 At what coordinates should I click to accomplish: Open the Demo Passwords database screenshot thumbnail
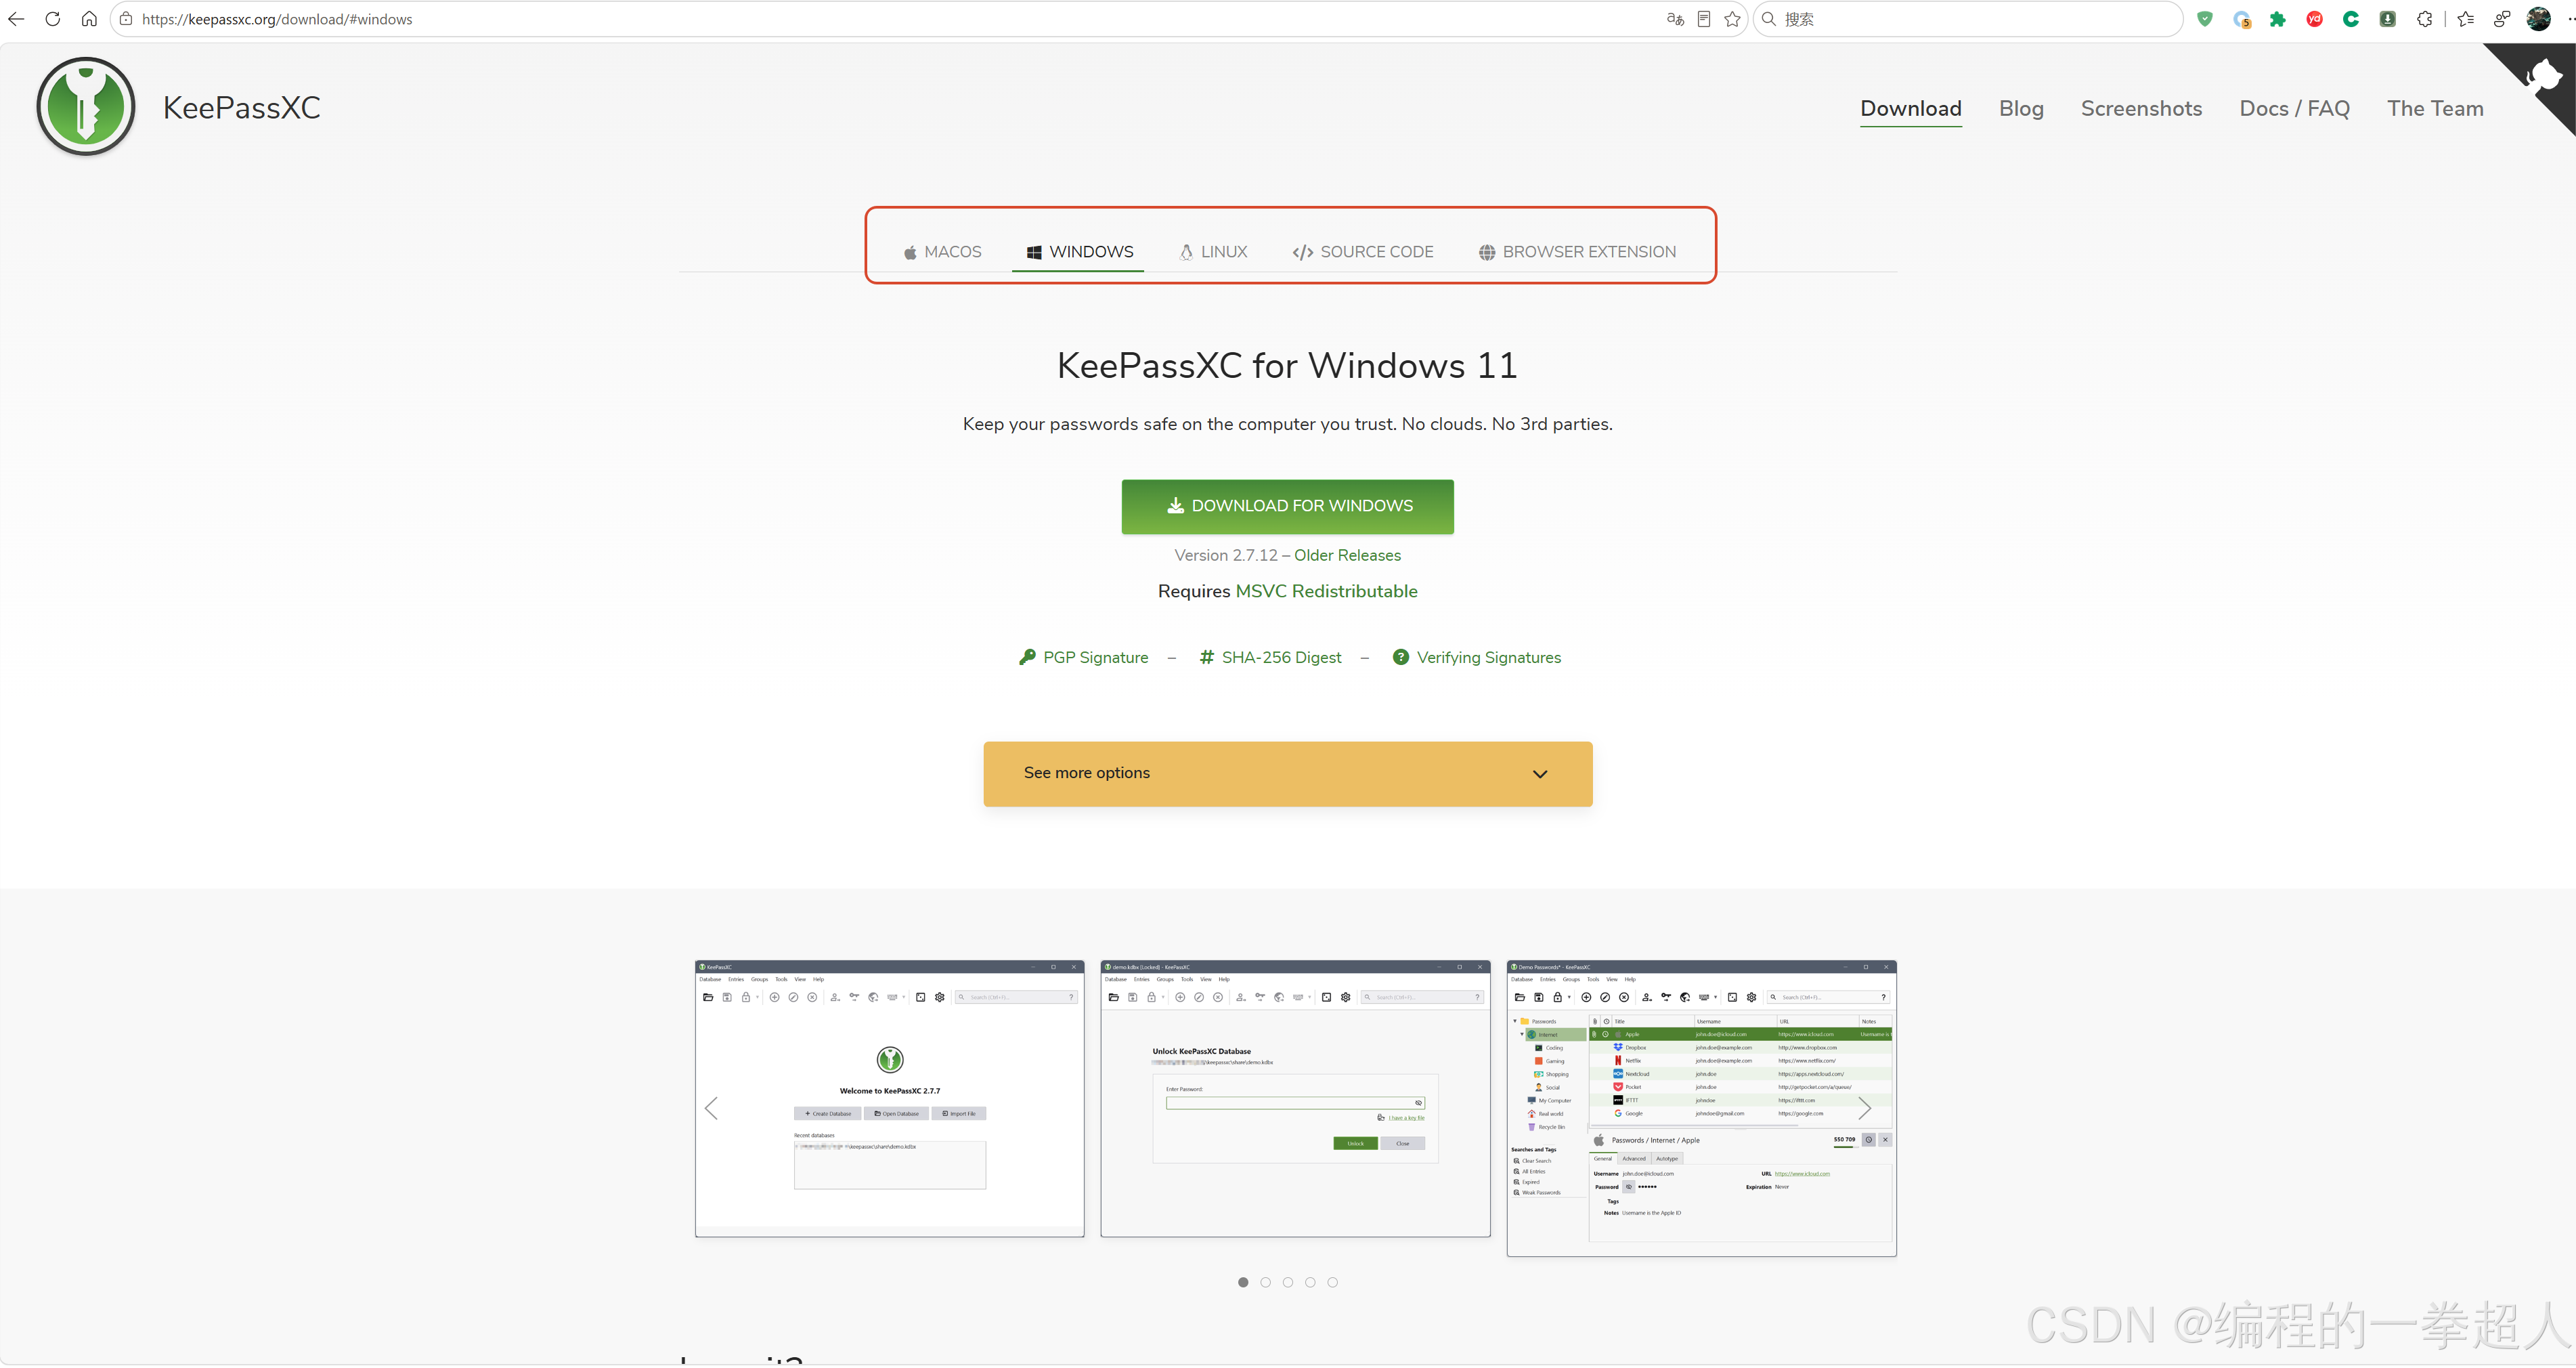coord(1701,1108)
